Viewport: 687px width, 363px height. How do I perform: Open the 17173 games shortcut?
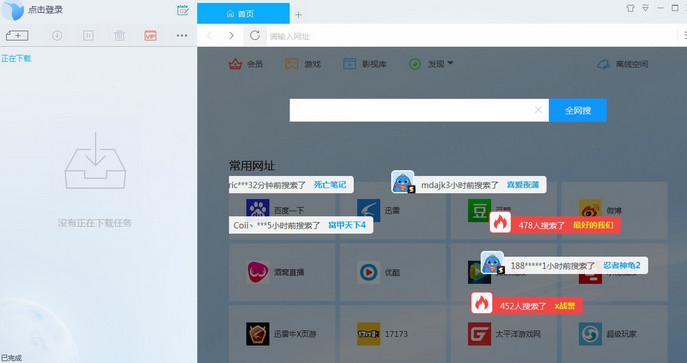pos(393,334)
